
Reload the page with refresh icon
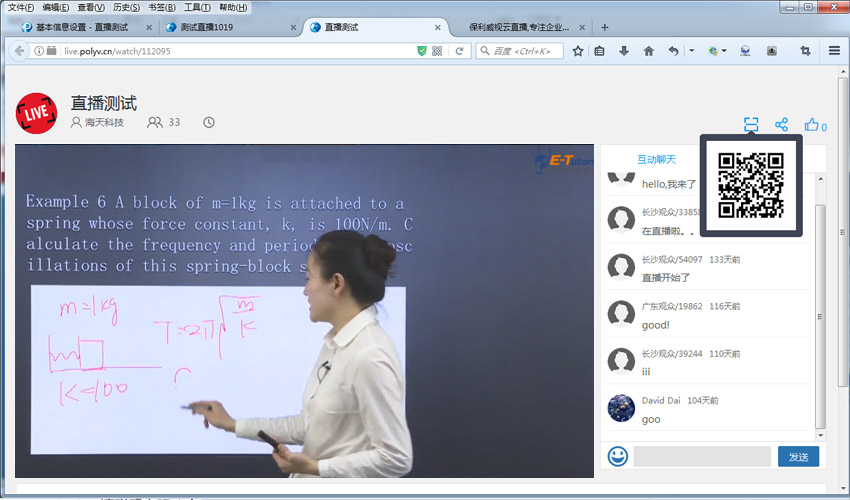(459, 51)
